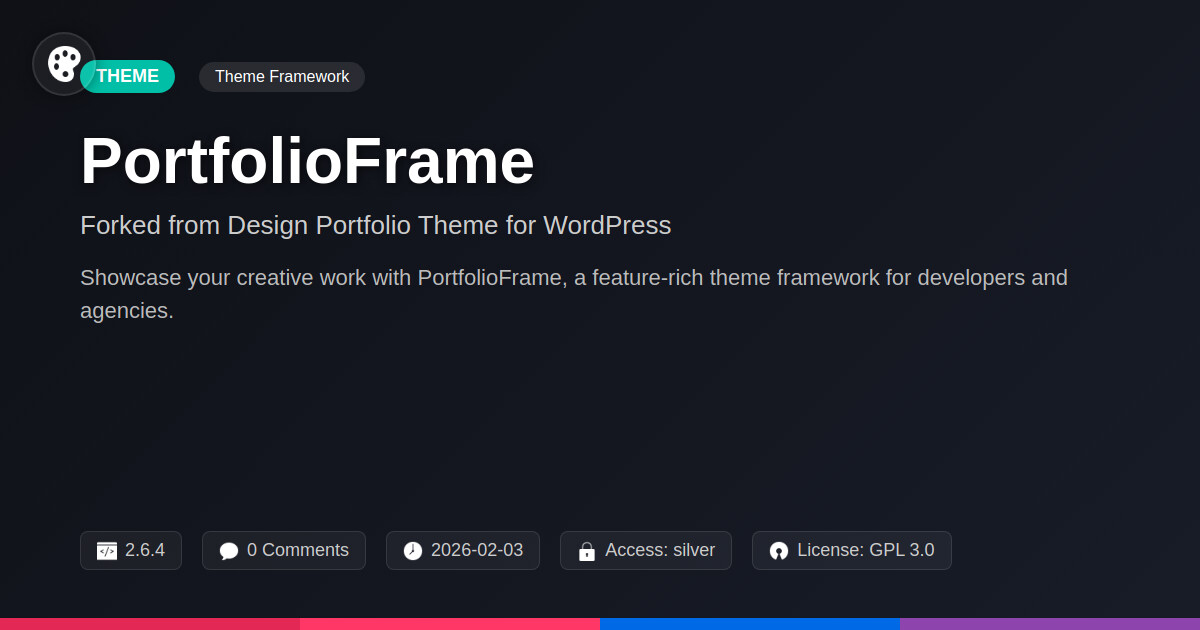Click the 'Forked from Design Portfolio Theme' subtitle
The image size is (1200, 630).
[375, 225]
